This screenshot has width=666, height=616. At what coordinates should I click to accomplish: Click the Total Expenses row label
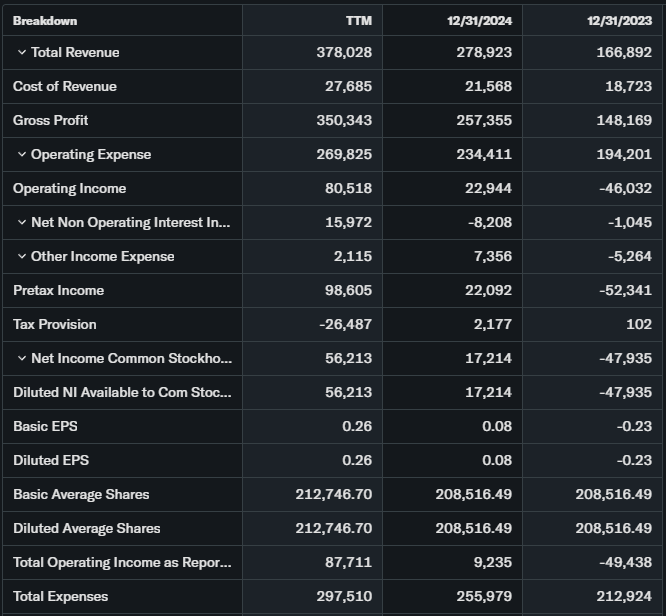click(x=61, y=596)
